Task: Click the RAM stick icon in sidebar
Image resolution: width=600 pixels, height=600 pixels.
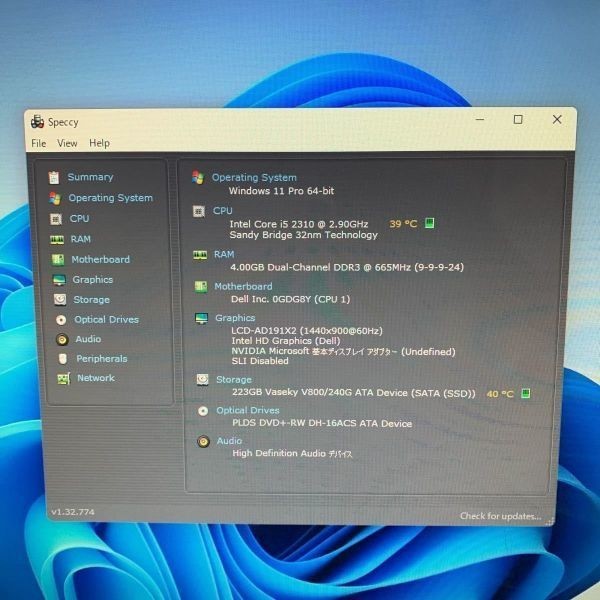Action: [57, 240]
